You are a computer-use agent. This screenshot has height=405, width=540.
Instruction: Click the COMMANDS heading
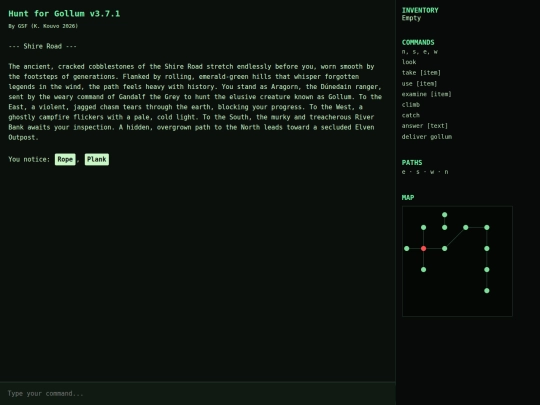pyautogui.click(x=418, y=42)
